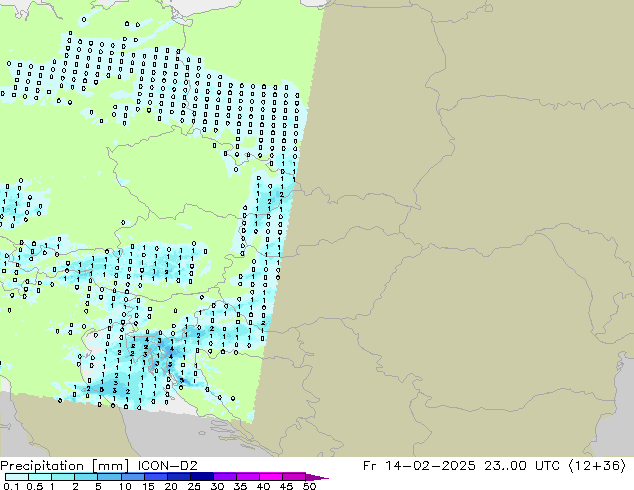The width and height of the screenshot is (634, 490).
Task: Click the '40' legend value
Action: (x=263, y=486)
